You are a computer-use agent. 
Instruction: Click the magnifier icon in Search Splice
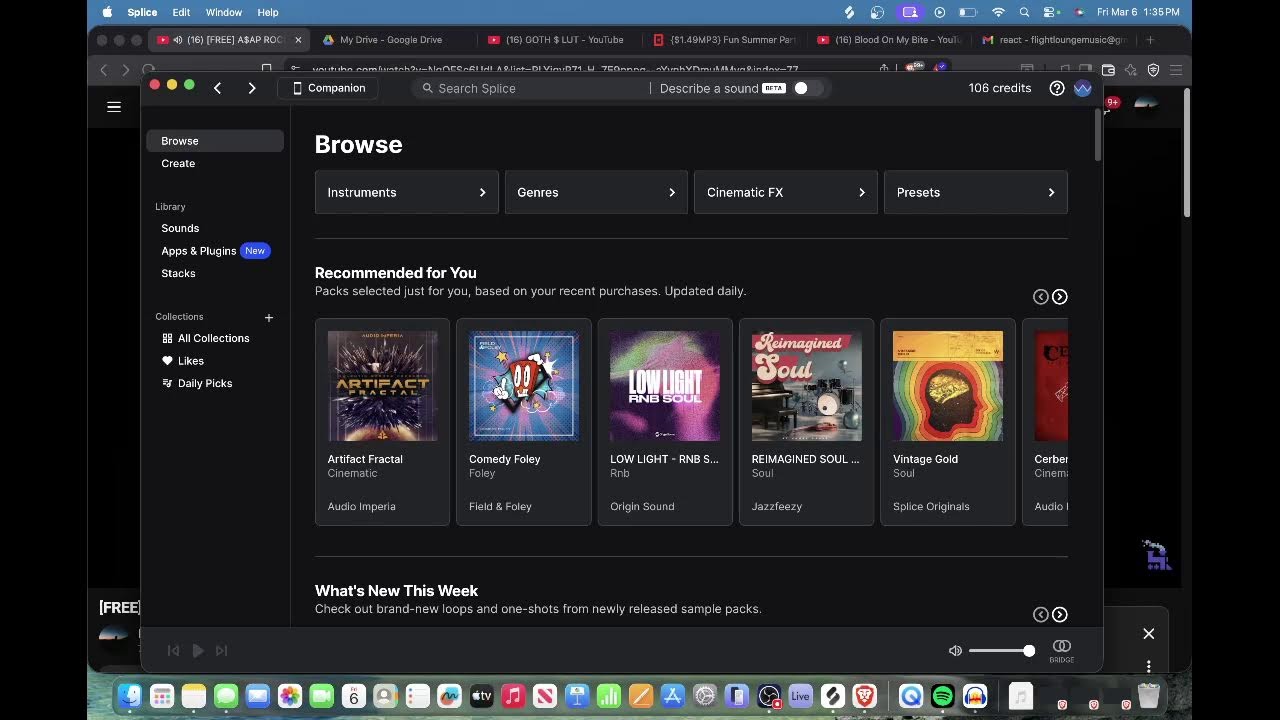(x=428, y=88)
